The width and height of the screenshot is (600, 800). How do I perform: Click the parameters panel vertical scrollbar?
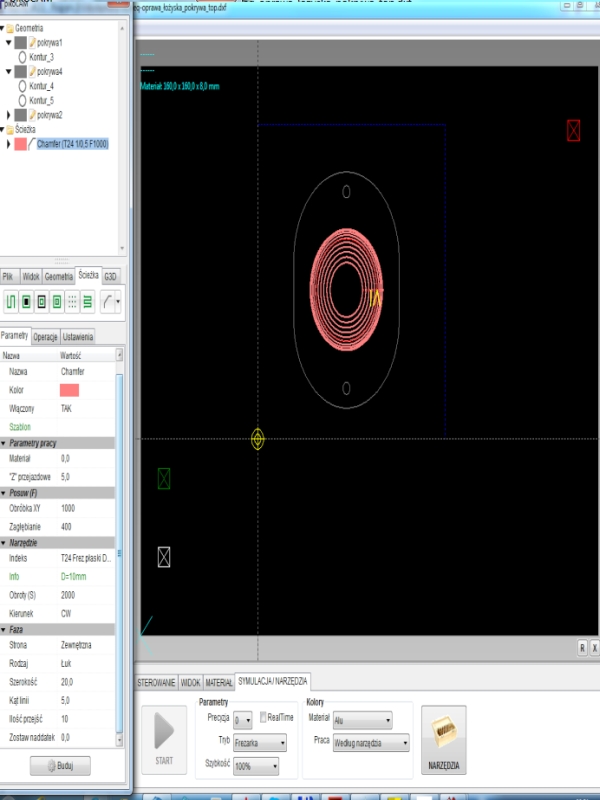[x=119, y=553]
